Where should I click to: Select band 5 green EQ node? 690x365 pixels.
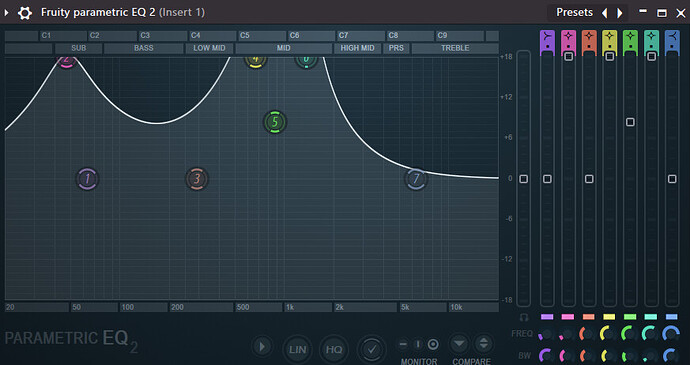[x=275, y=122]
